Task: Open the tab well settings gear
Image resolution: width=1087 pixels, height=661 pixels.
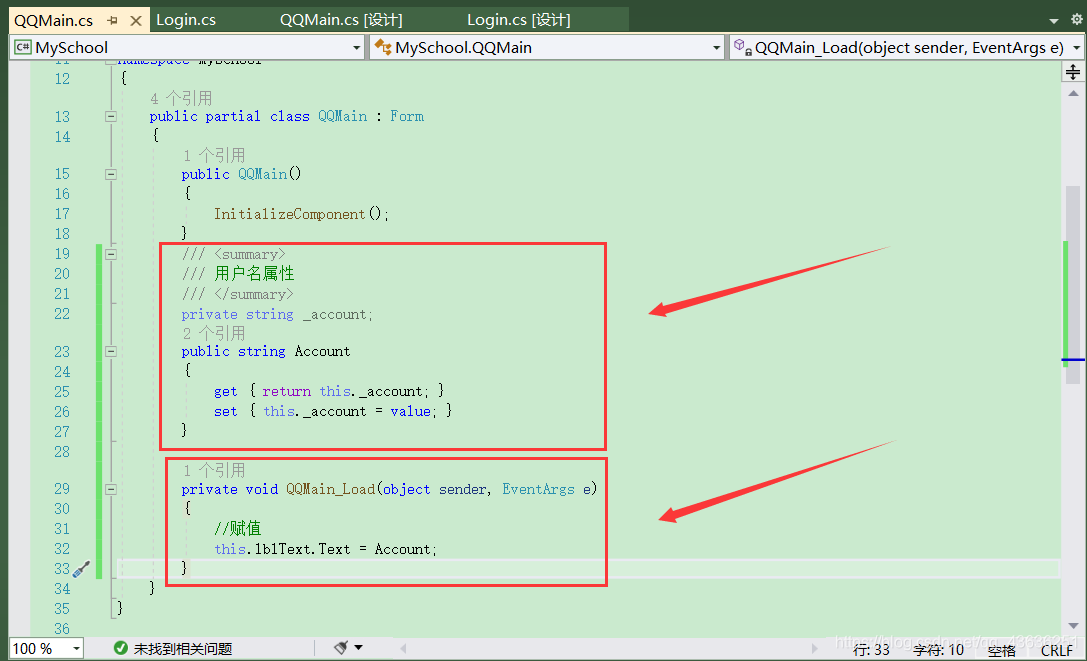Action: tap(1077, 19)
